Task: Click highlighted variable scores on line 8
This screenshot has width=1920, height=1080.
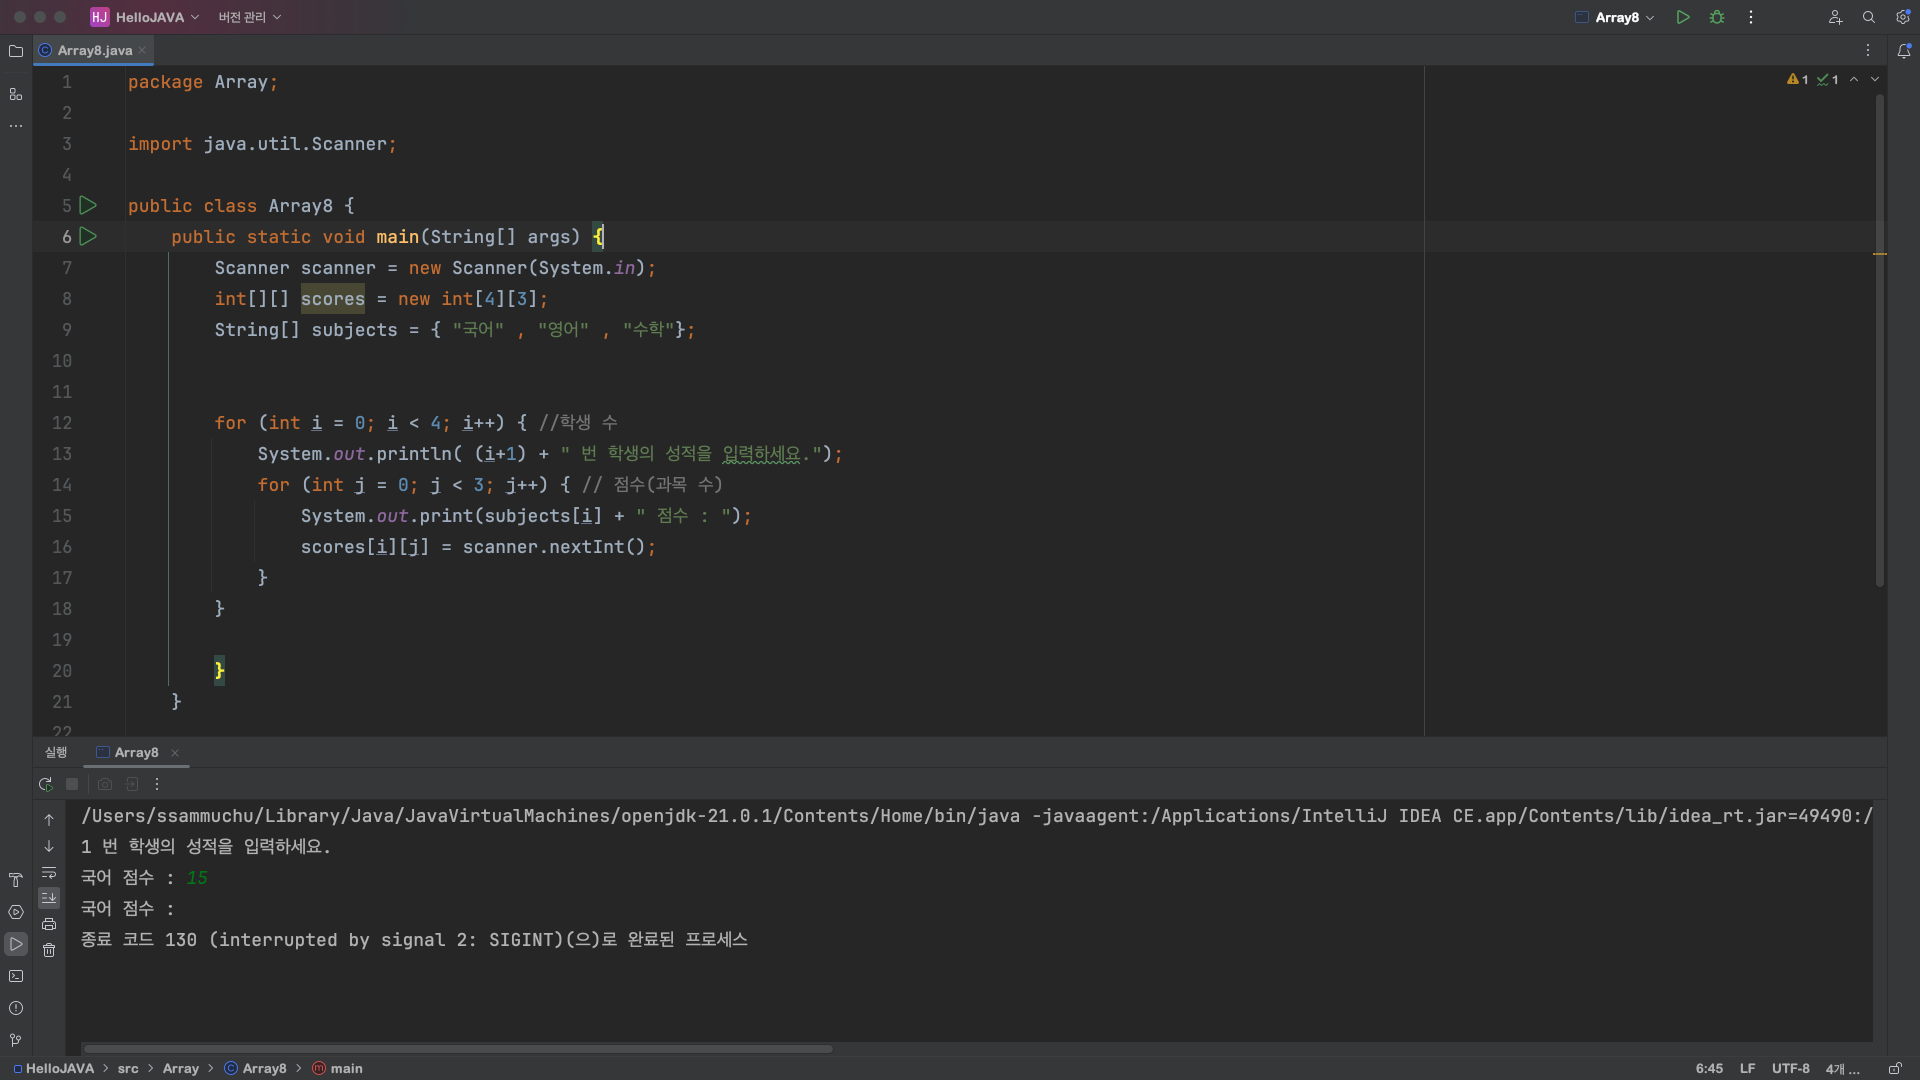Action: (333, 298)
